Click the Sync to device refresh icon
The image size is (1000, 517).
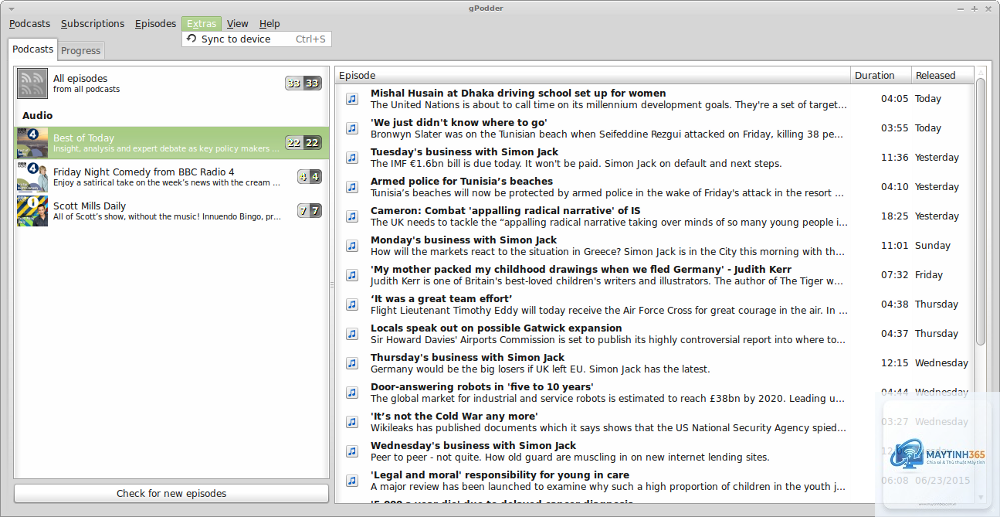pos(191,39)
